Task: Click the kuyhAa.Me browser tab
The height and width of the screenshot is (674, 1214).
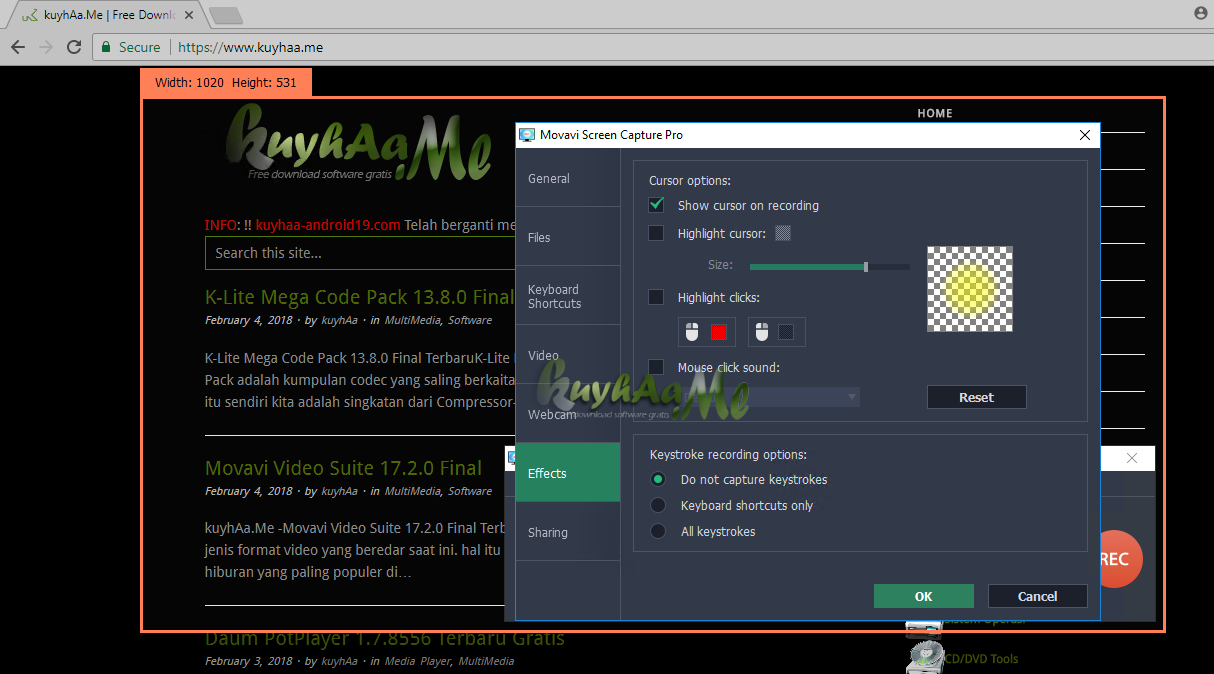Action: (x=108, y=15)
